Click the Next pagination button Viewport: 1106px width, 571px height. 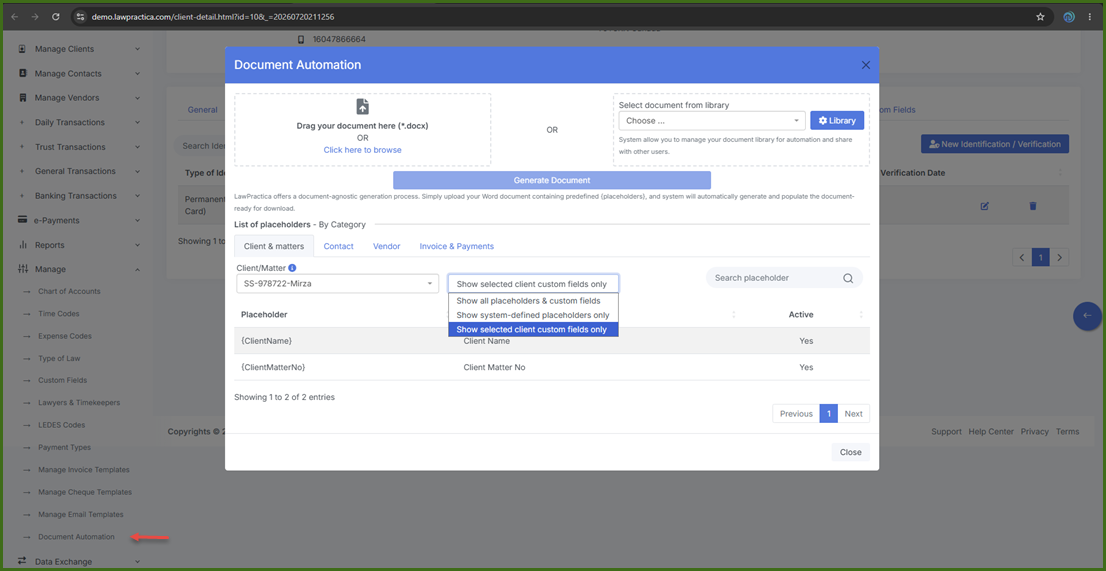853,414
